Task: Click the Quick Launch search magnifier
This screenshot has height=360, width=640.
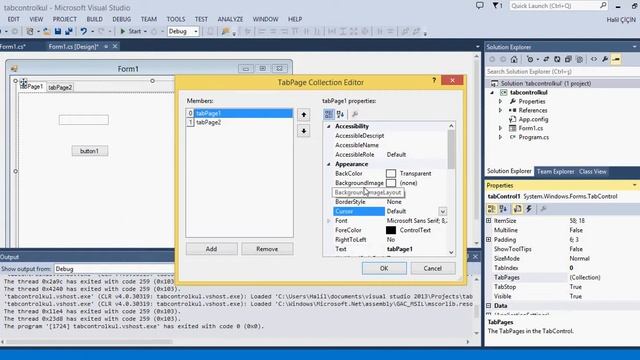Action: tap(603, 5)
